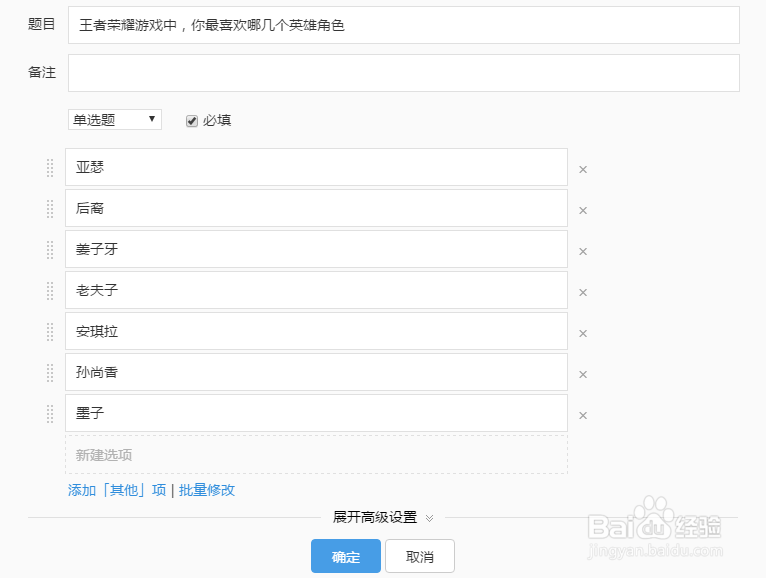Edit the 姜子牙 option text field

pyautogui.click(x=316, y=249)
